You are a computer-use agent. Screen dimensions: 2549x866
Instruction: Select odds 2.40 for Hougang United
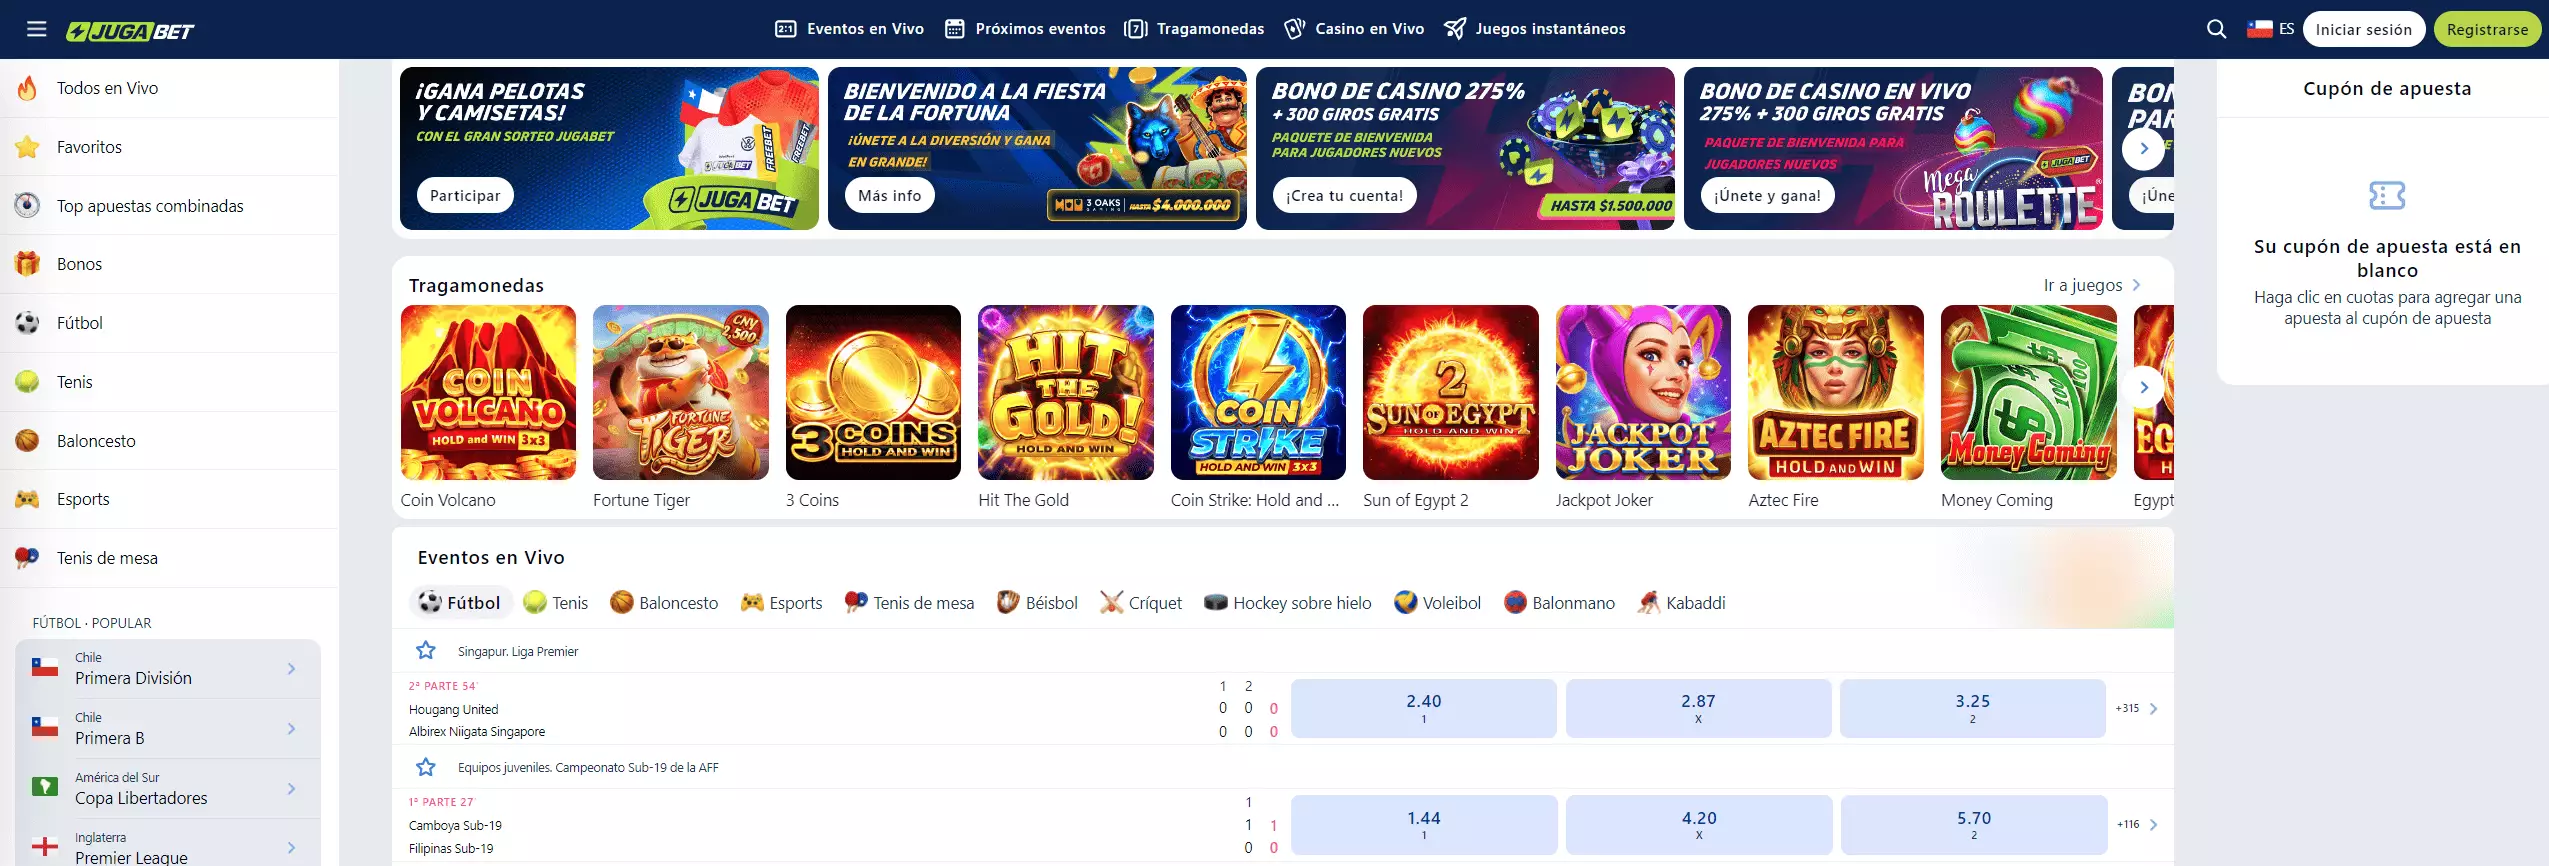(x=1423, y=709)
